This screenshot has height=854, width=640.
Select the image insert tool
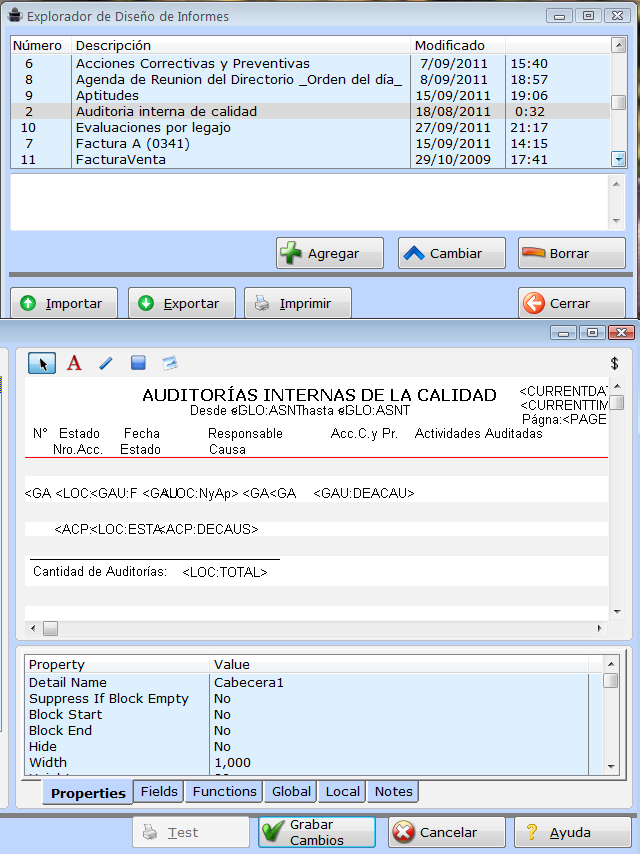tap(170, 363)
